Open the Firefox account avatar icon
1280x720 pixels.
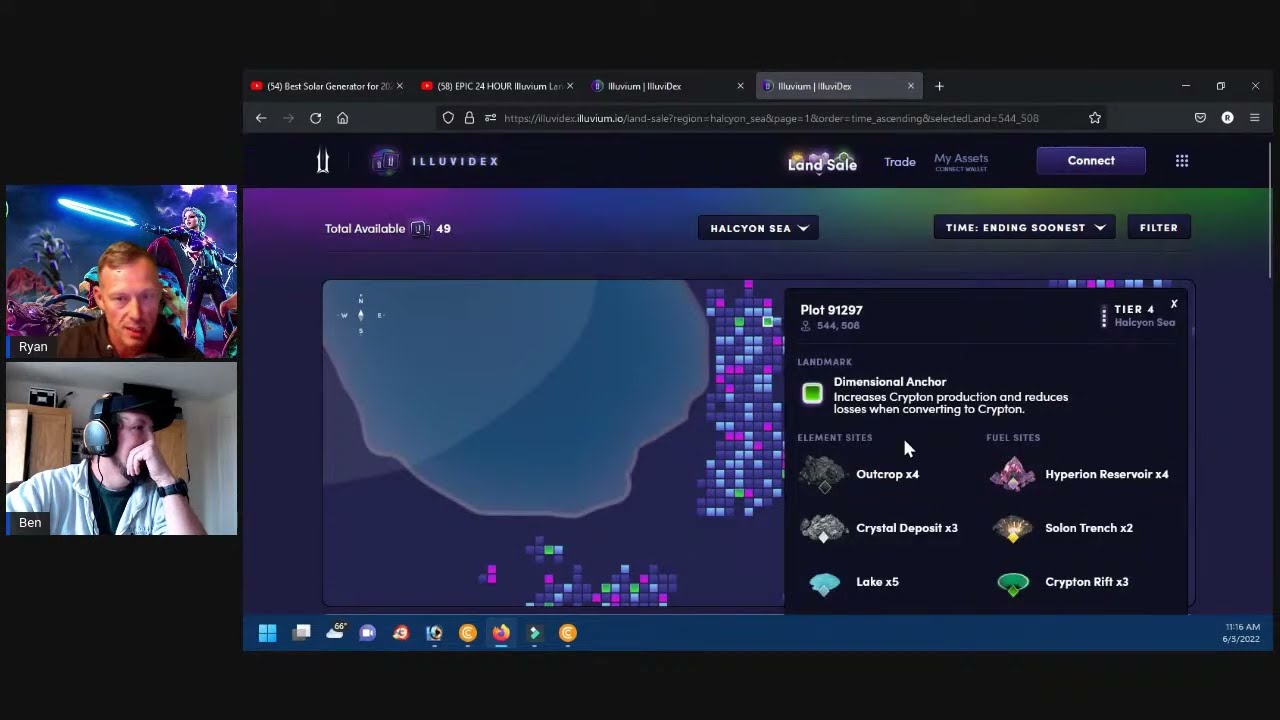click(1227, 118)
